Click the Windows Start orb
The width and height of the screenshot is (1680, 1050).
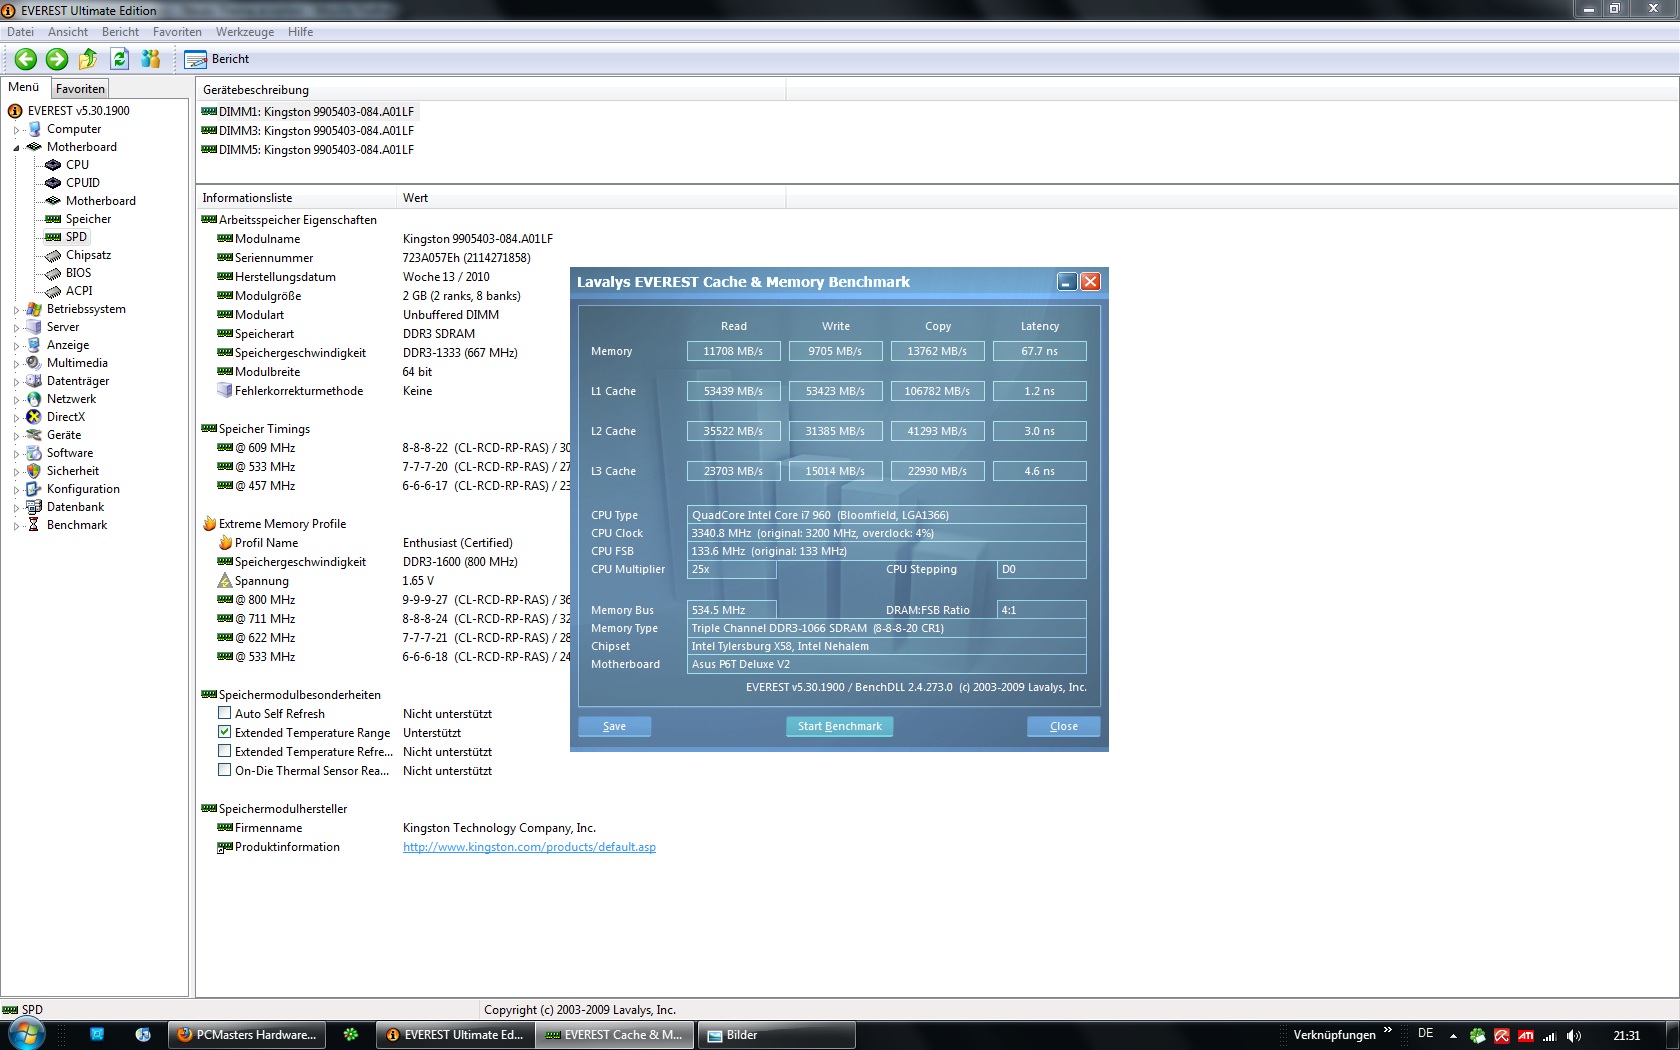click(x=26, y=1034)
